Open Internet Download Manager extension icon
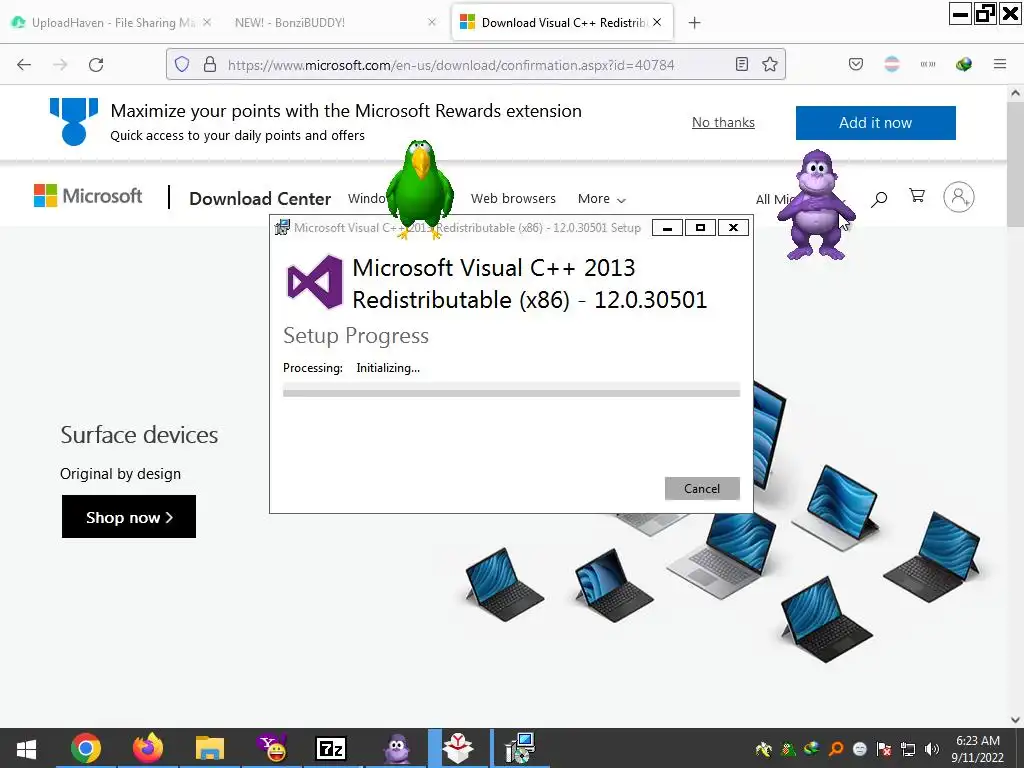 click(x=963, y=65)
